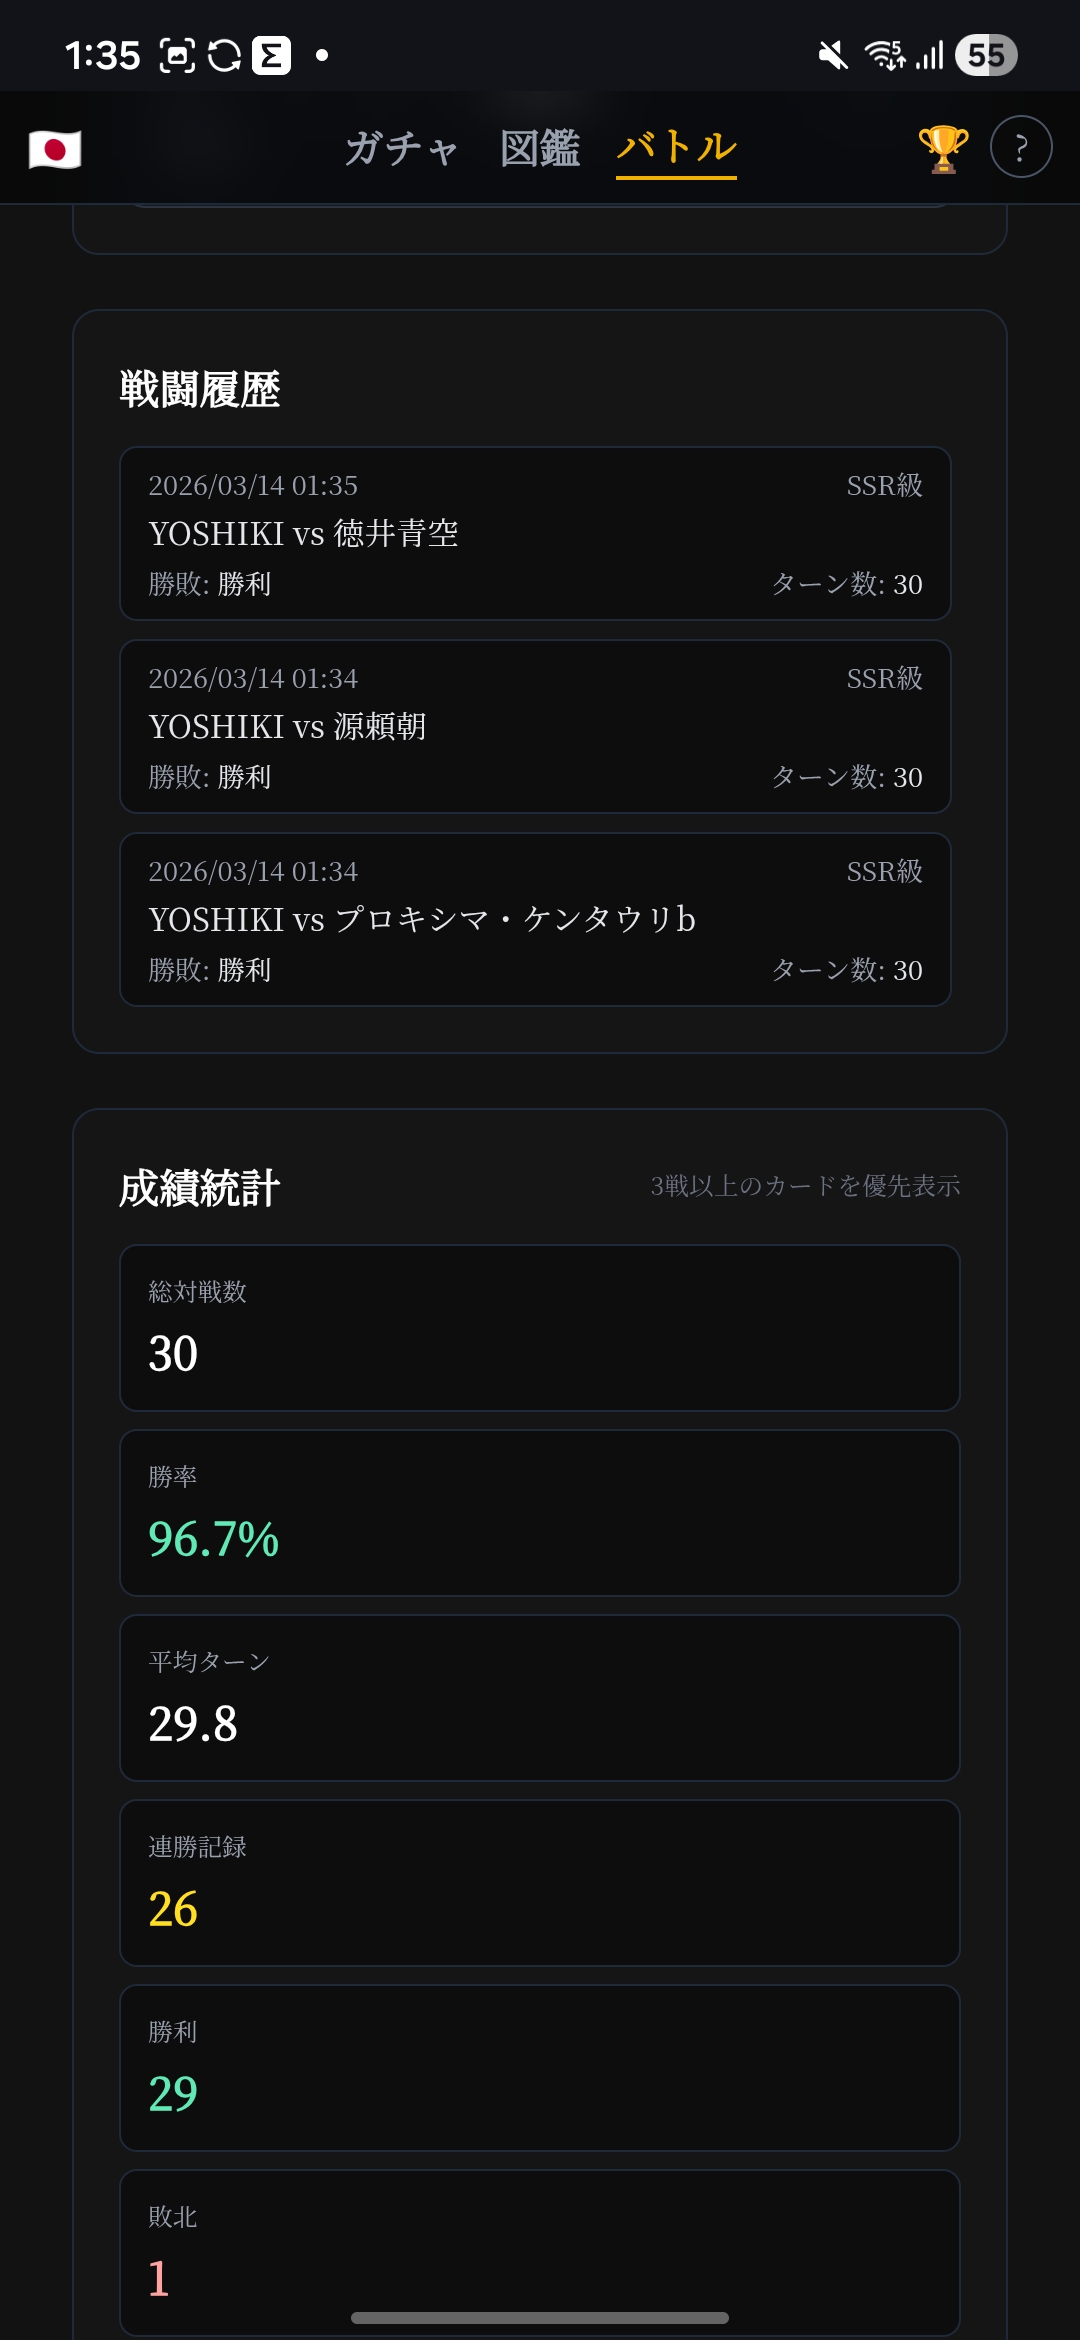This screenshot has height=2340, width=1080.
Task: Tap the sync rotation status icon
Action: (x=224, y=55)
